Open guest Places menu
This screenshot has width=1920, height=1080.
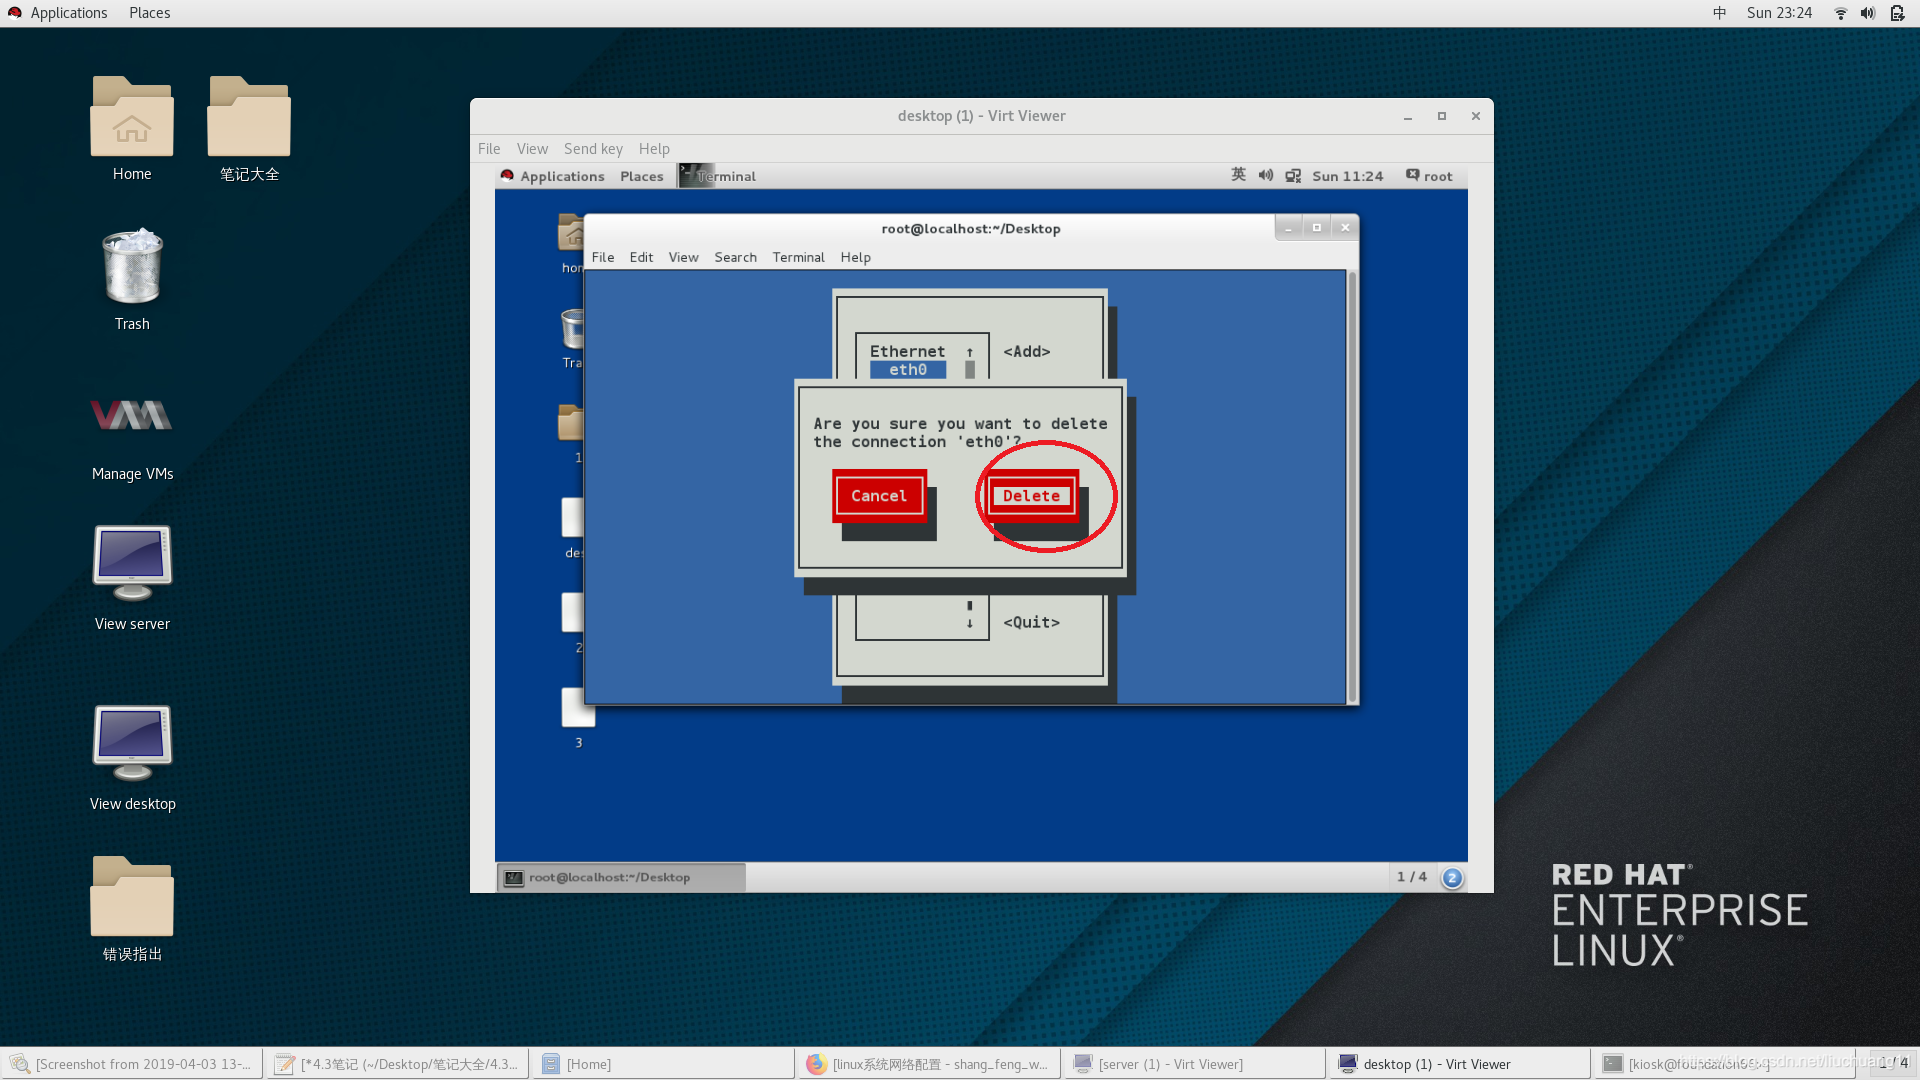641,176
